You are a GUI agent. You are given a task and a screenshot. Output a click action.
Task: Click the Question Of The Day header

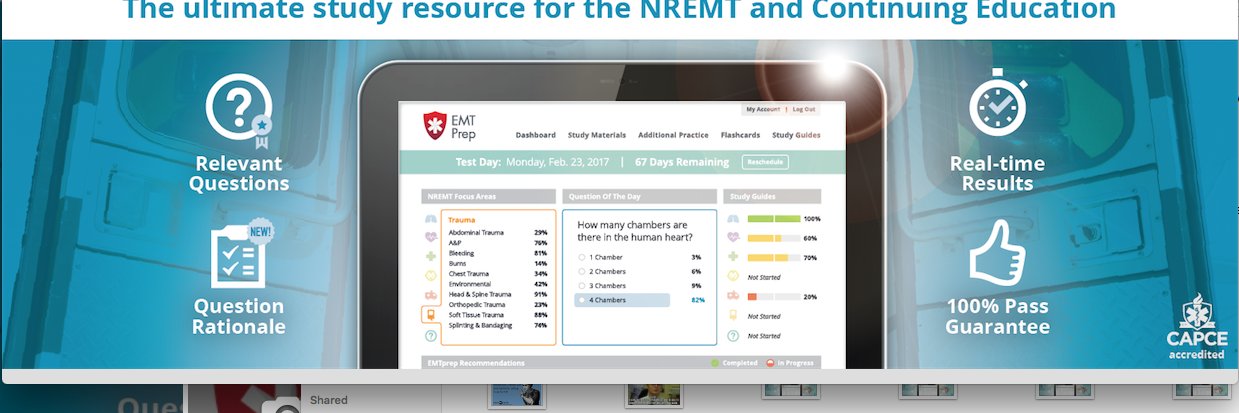click(638, 197)
